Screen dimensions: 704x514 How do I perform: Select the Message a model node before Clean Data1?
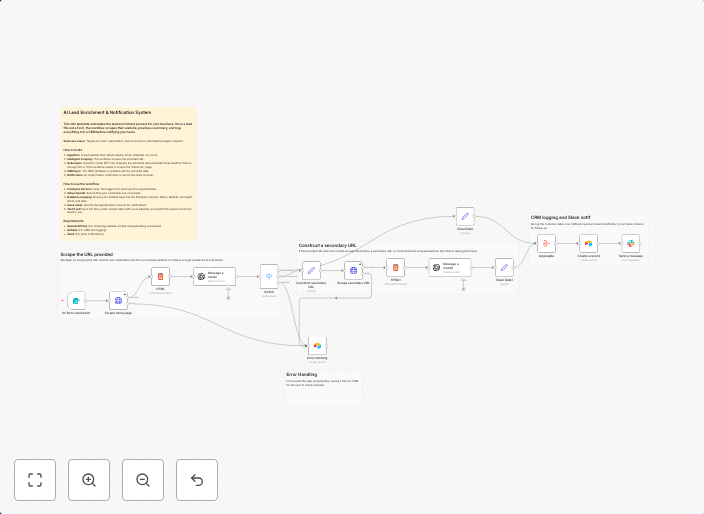point(450,268)
